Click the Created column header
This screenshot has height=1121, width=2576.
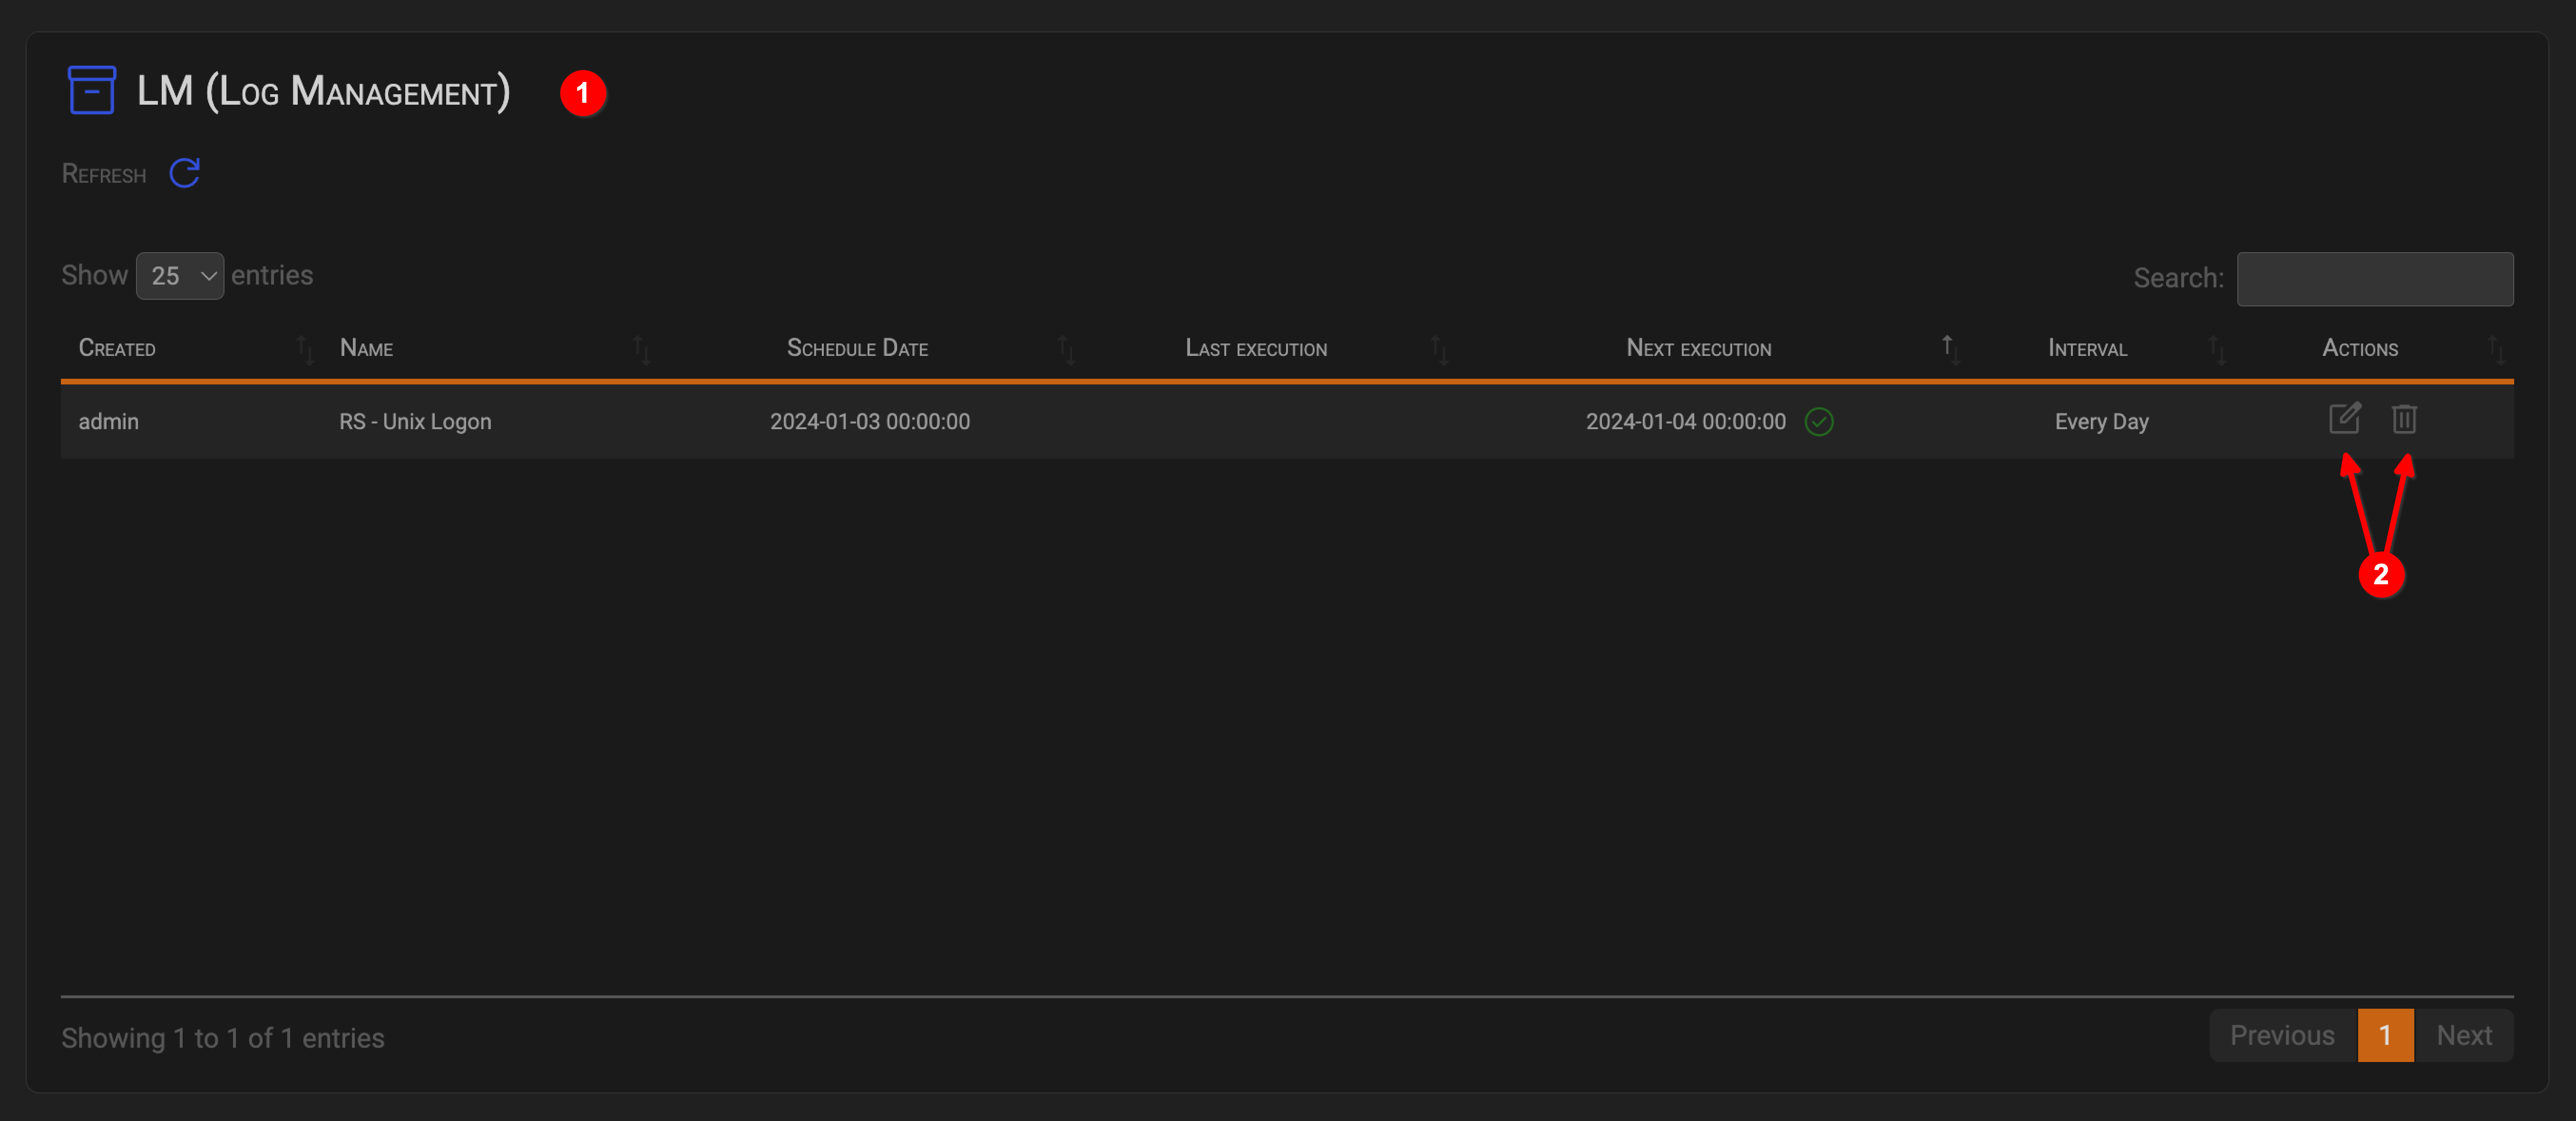[x=117, y=348]
